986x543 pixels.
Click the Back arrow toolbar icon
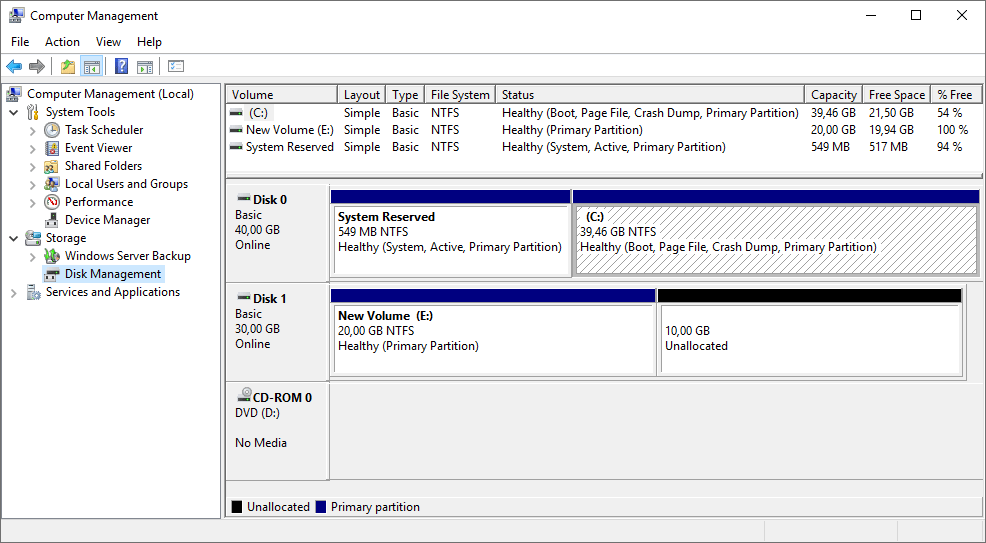14,66
